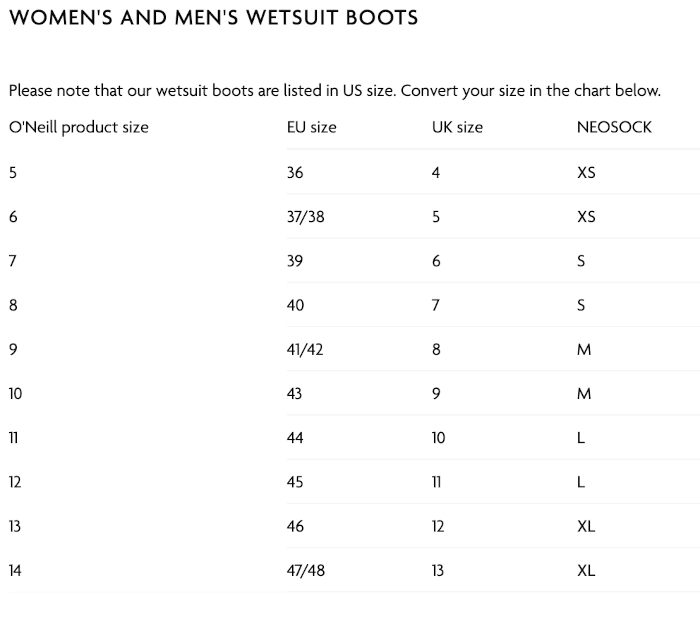Click the EU size 46 cell
The height and width of the screenshot is (629, 700).
click(295, 526)
